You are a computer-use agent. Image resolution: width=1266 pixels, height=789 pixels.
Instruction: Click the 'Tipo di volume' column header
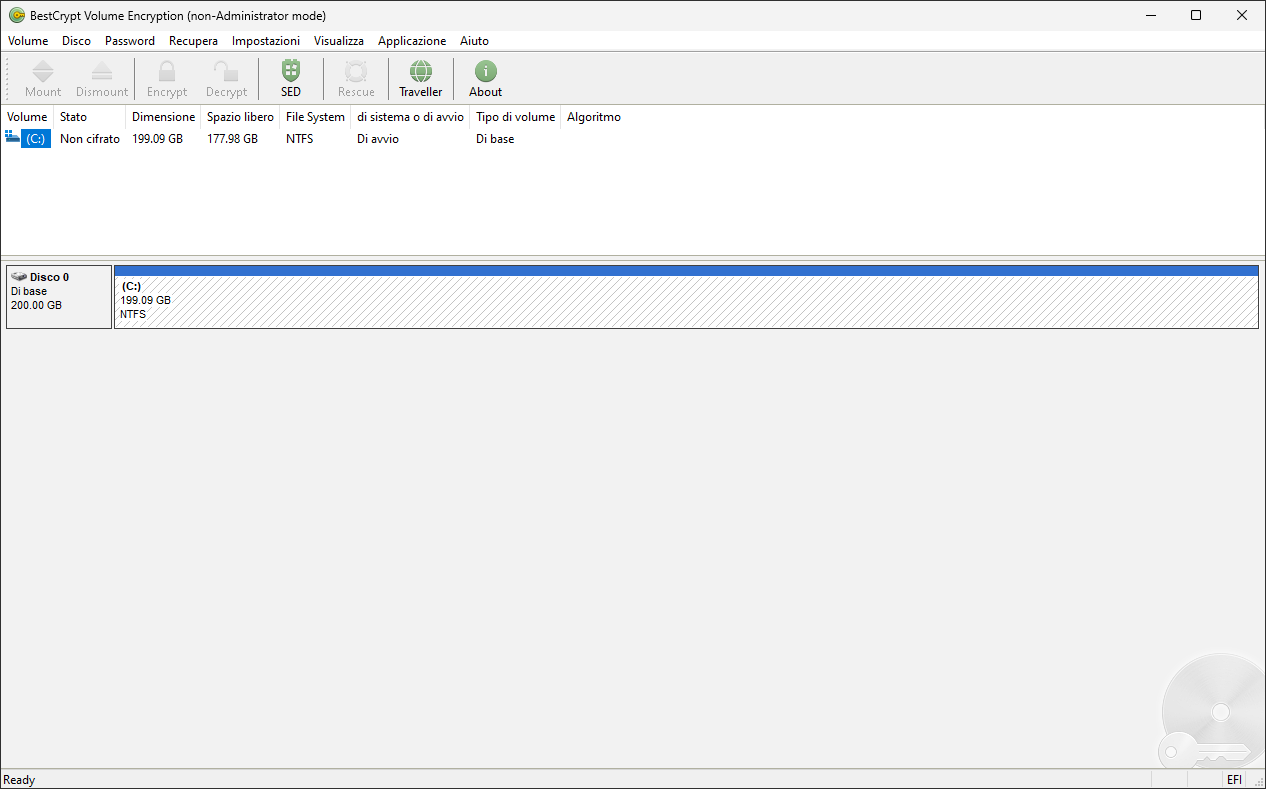coord(515,117)
